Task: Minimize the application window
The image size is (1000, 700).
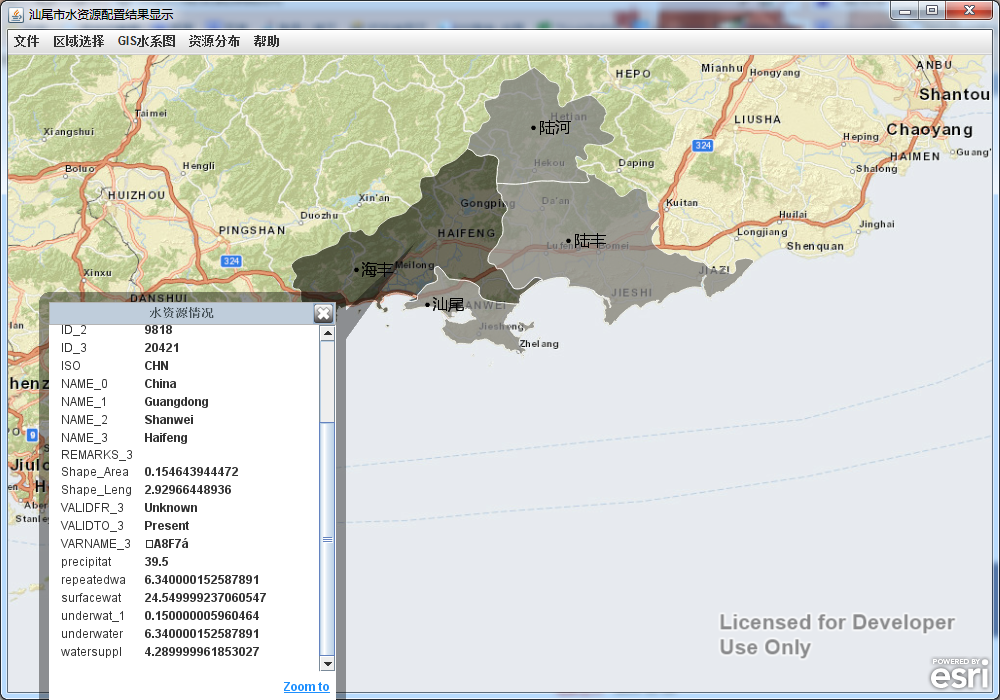Action: click(x=905, y=10)
